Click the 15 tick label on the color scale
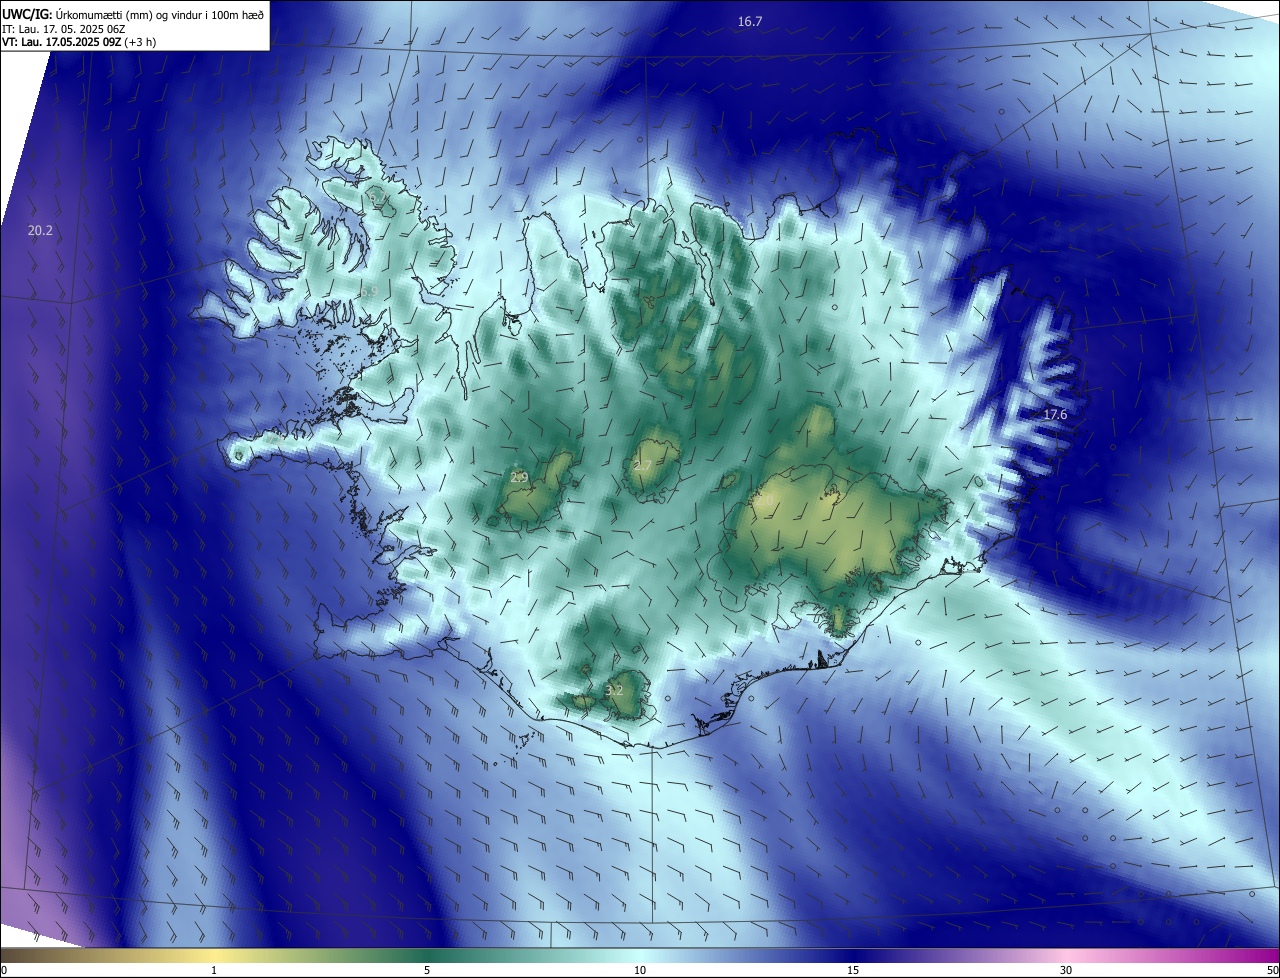The height and width of the screenshot is (978, 1280). [853, 970]
